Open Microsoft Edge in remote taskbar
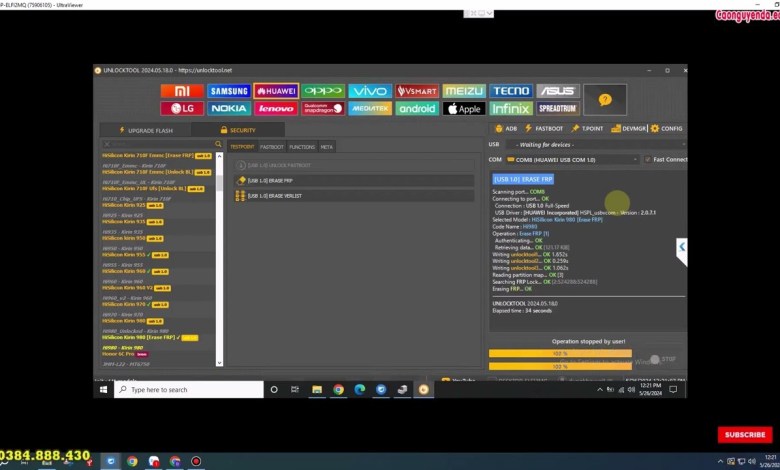The width and height of the screenshot is (780, 470). [360, 390]
